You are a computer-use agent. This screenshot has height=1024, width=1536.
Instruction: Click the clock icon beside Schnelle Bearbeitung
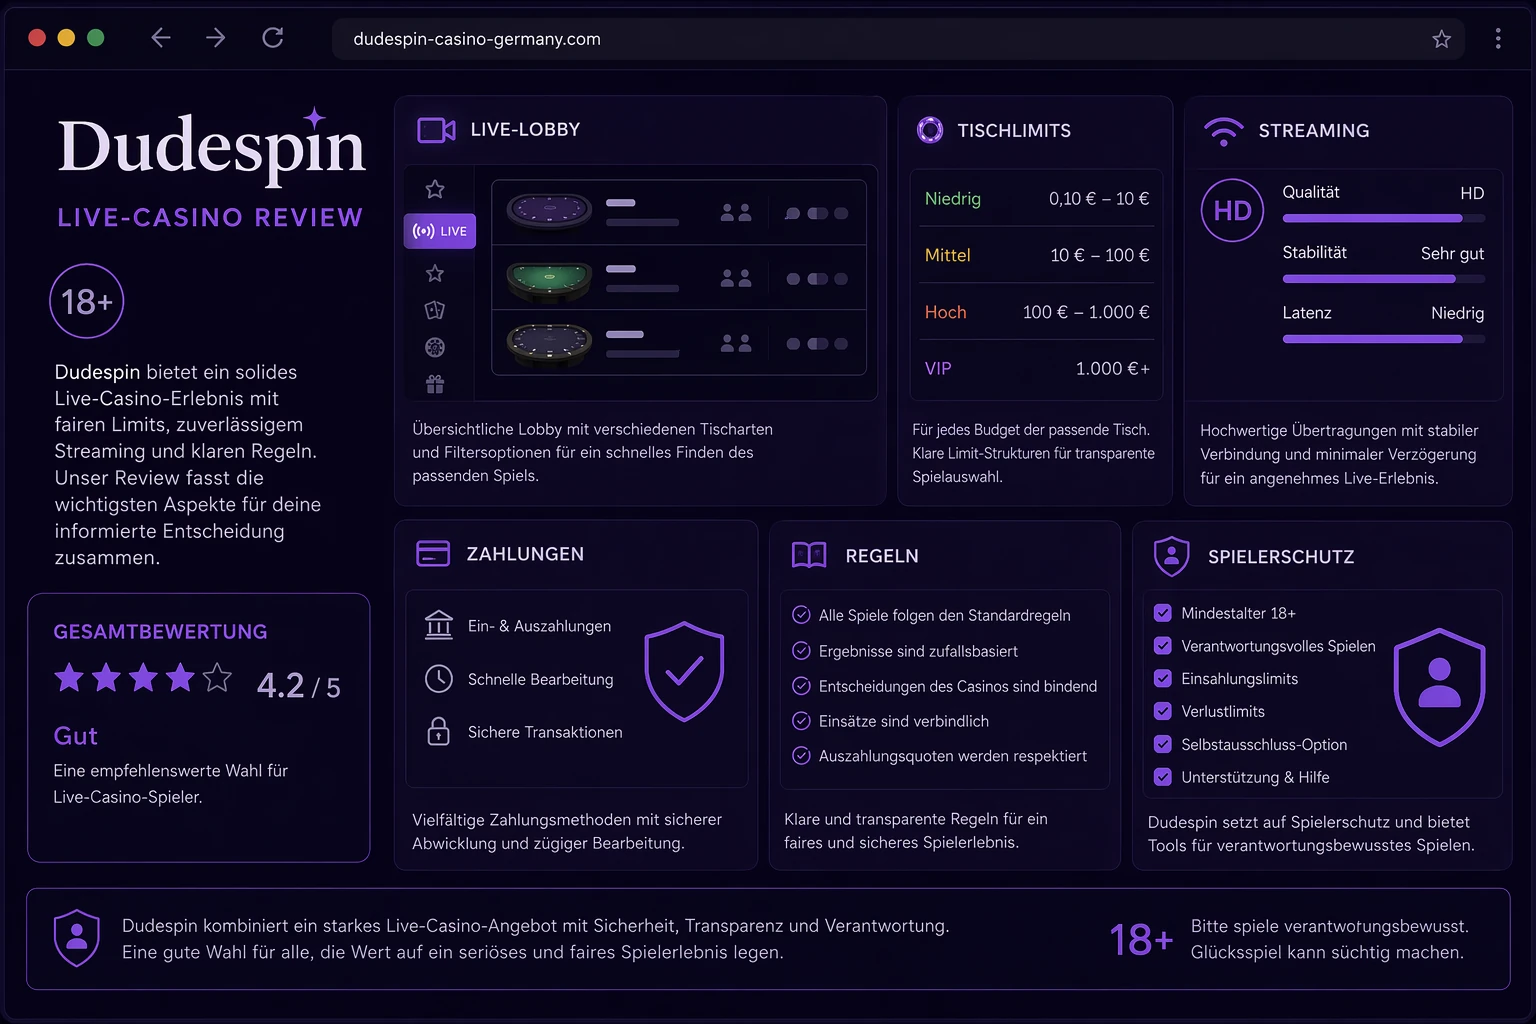[439, 679]
